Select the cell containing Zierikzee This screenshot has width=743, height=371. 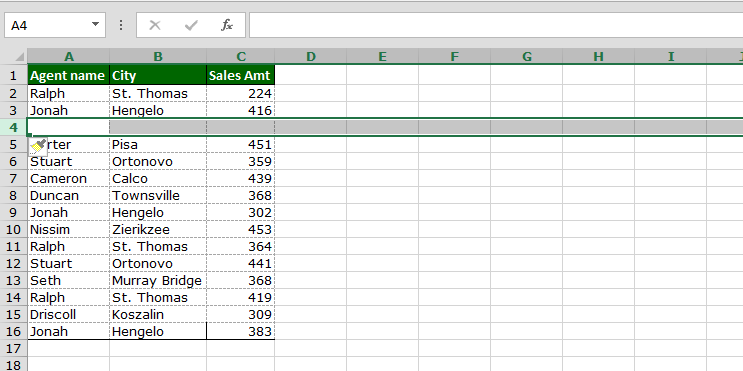[158, 230]
